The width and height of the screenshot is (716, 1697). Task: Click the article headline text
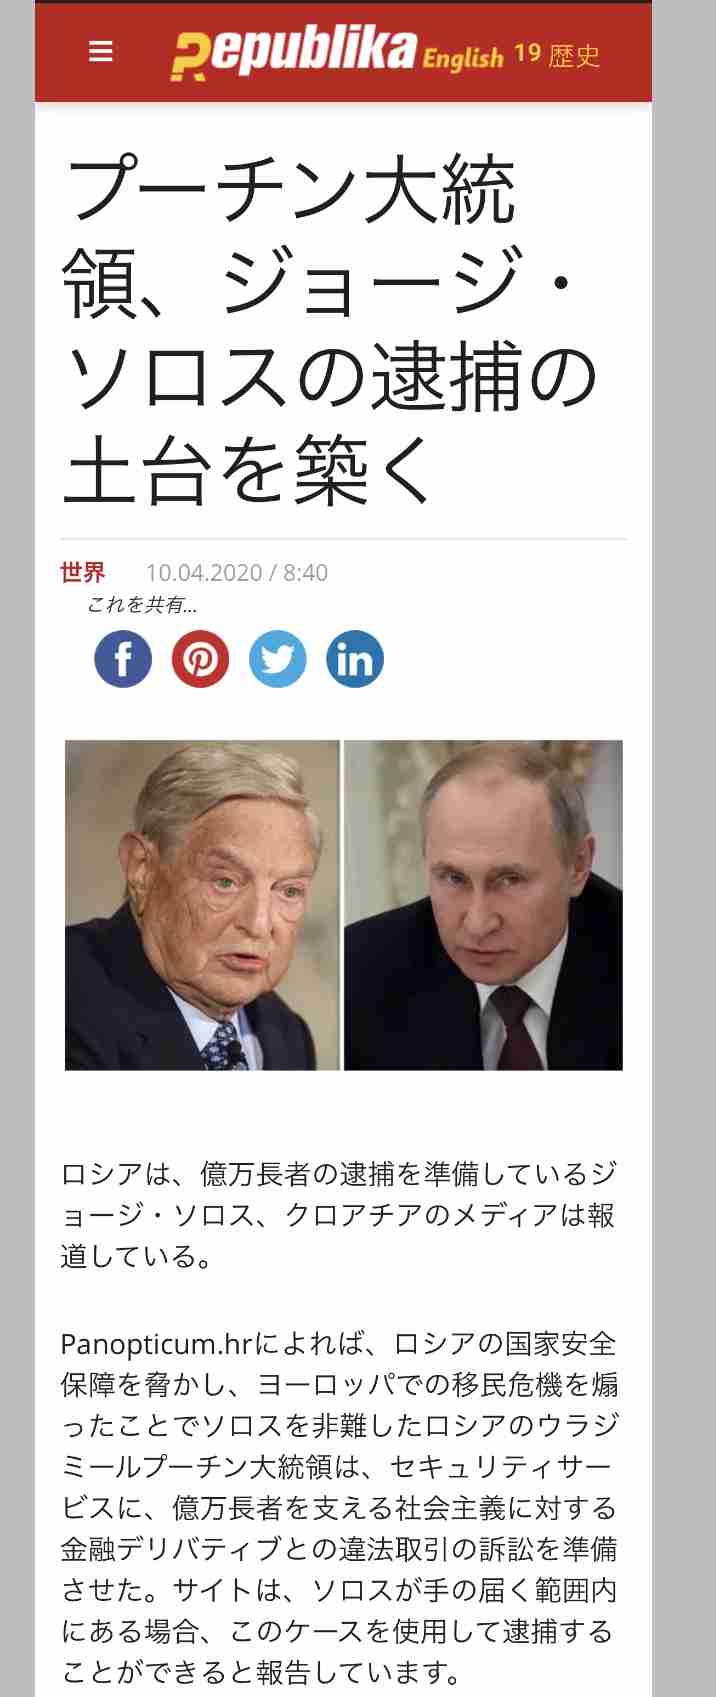330,328
